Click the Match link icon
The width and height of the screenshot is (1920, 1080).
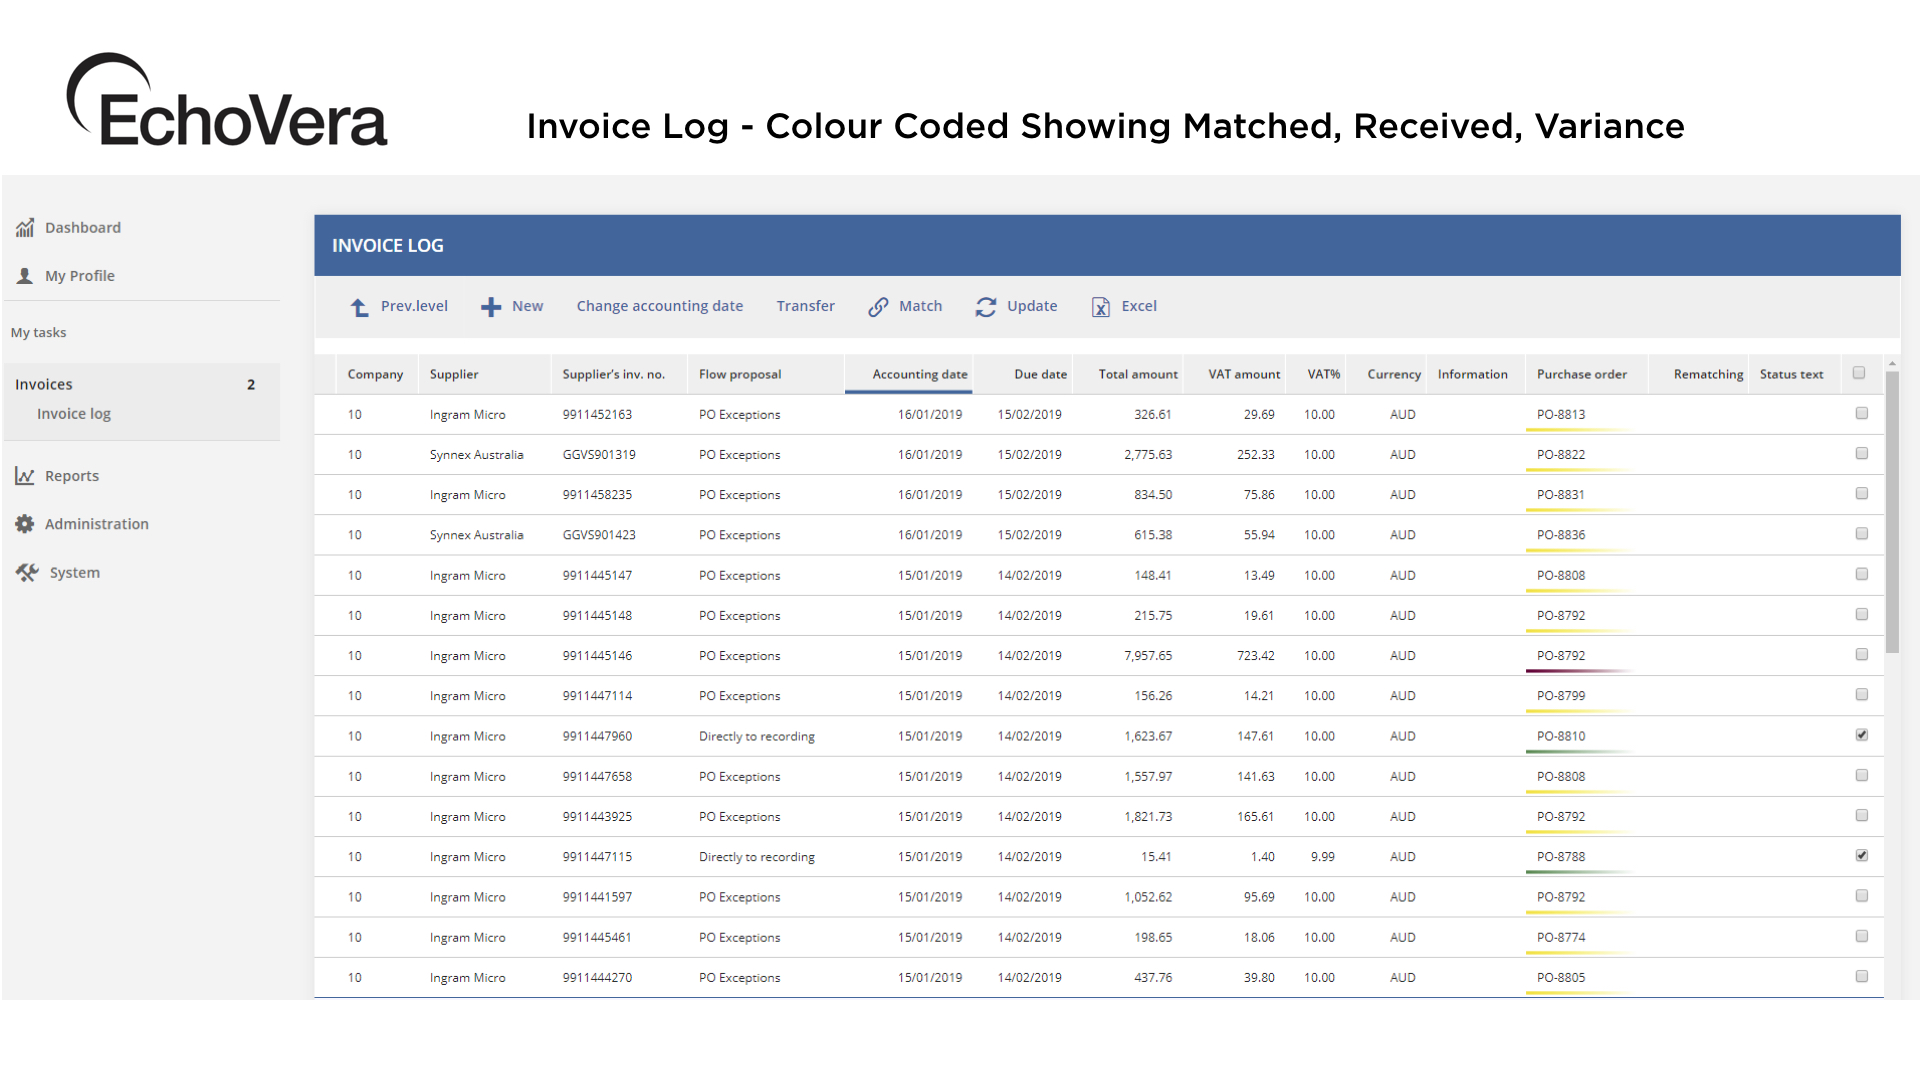click(878, 307)
